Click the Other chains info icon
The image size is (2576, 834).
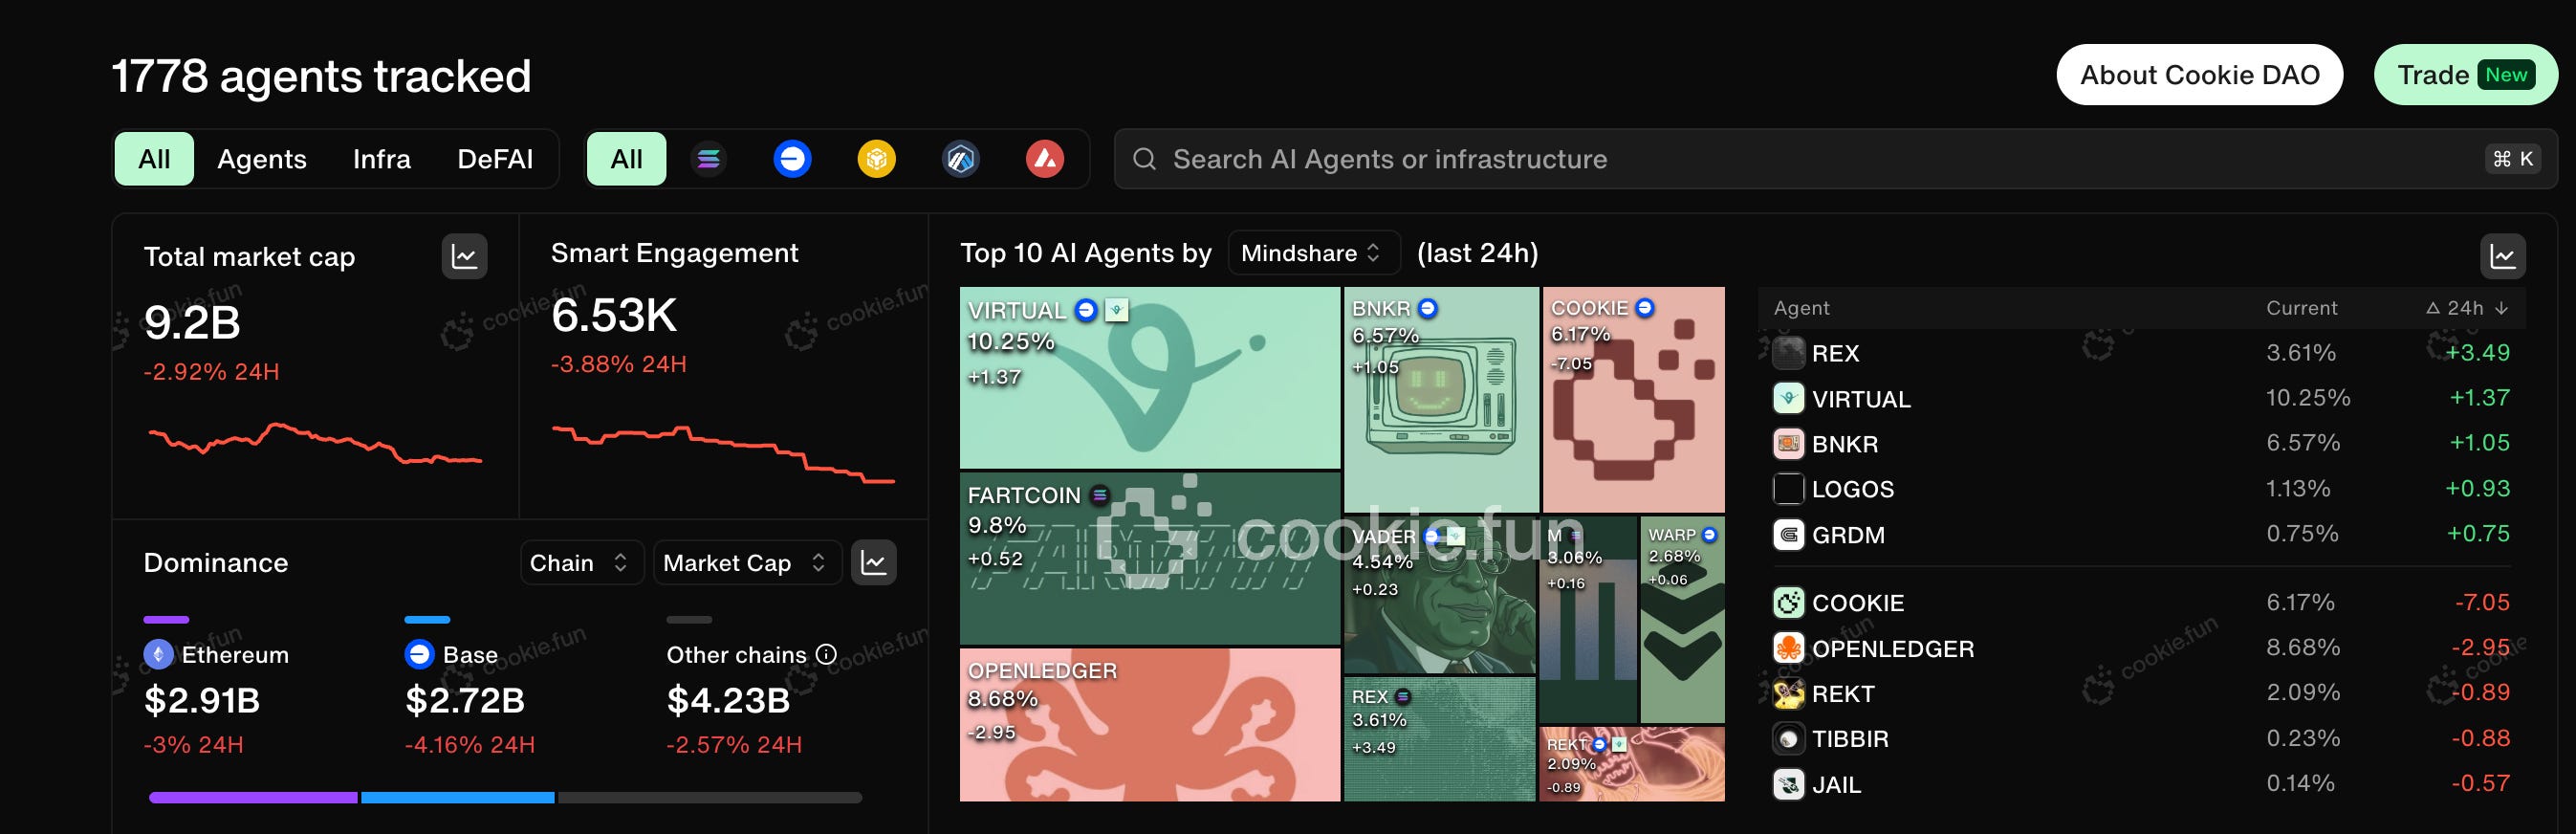coord(827,654)
